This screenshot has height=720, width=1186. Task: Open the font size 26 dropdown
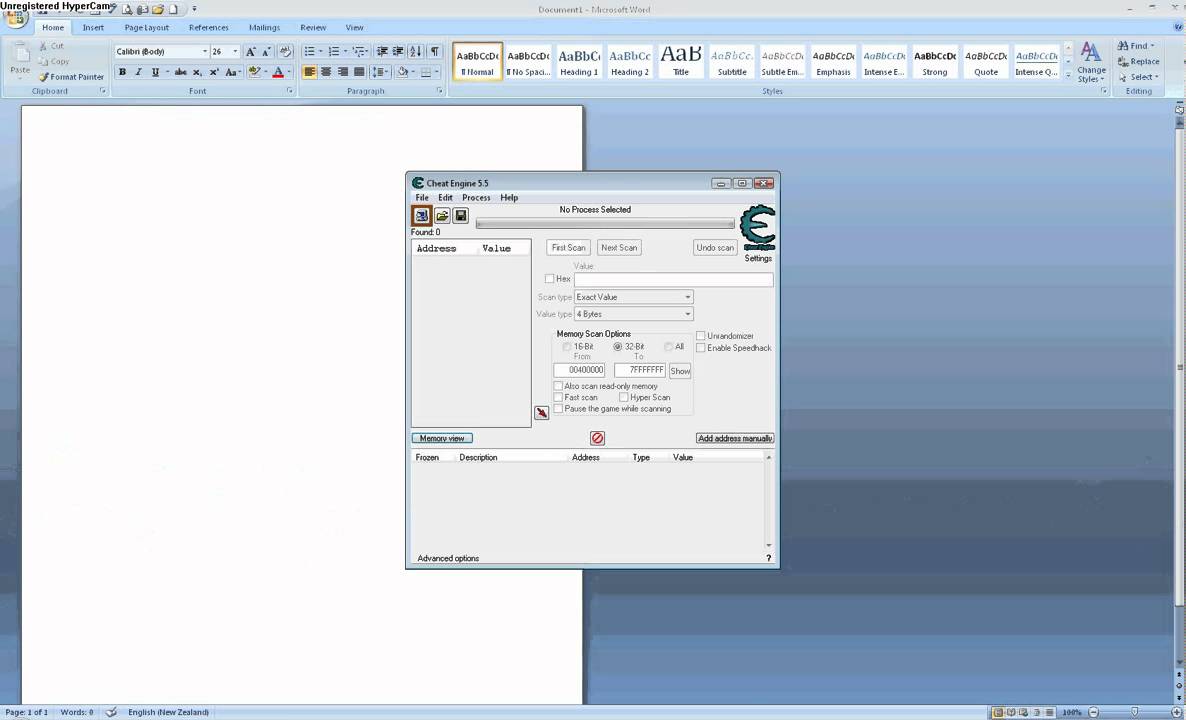pos(235,51)
